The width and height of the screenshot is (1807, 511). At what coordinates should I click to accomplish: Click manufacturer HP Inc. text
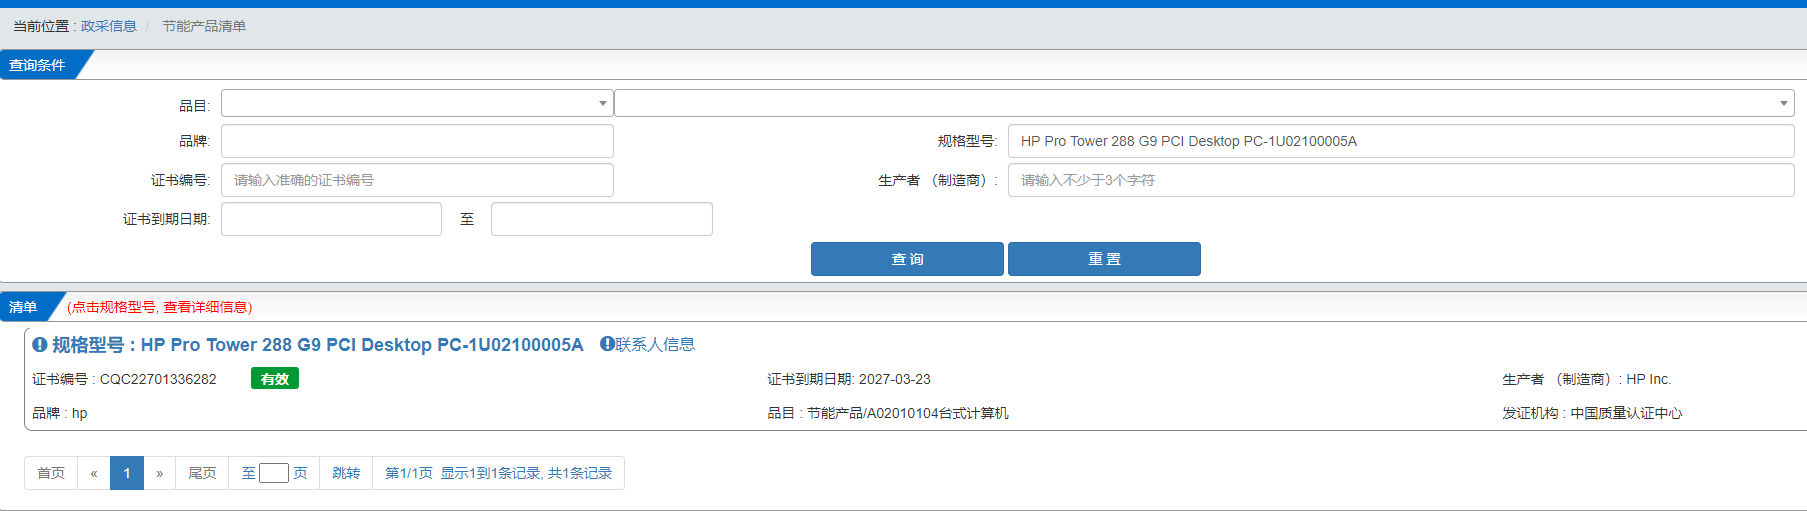[x=1648, y=379]
